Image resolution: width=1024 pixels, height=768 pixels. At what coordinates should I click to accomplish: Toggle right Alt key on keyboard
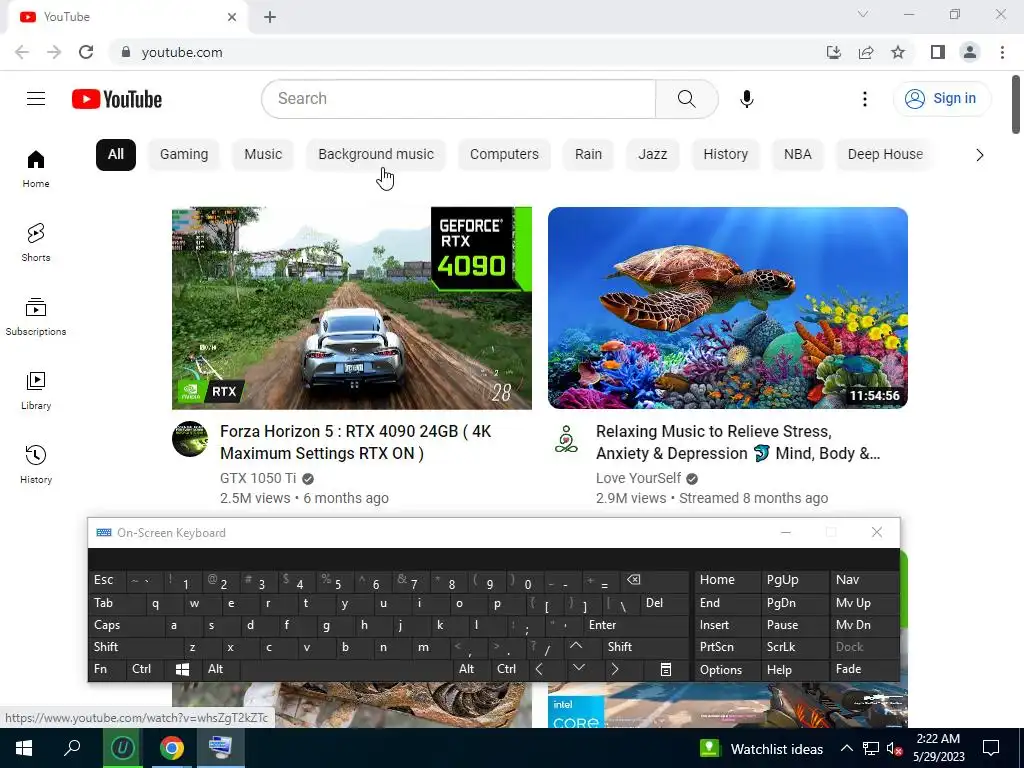tap(471, 669)
